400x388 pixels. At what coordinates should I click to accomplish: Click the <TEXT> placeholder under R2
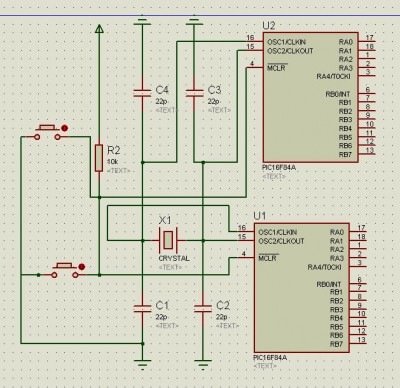[119, 171]
